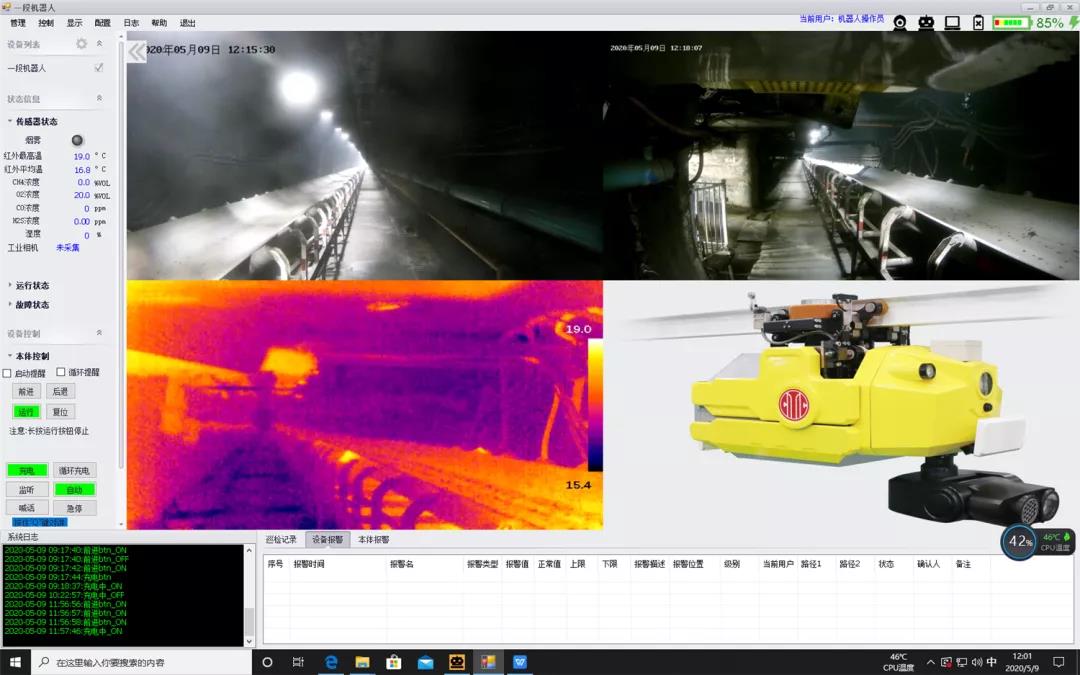Switch to the 巡检记录 tab
This screenshot has height=675, width=1080.
[281, 540]
